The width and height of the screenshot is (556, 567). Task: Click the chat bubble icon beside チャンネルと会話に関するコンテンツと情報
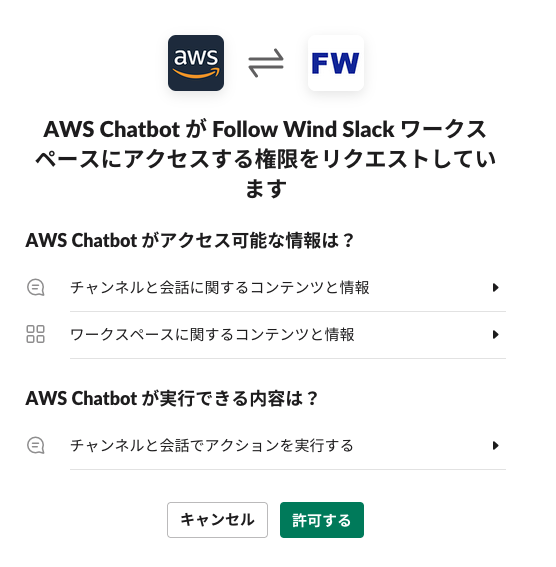[x=35, y=288]
